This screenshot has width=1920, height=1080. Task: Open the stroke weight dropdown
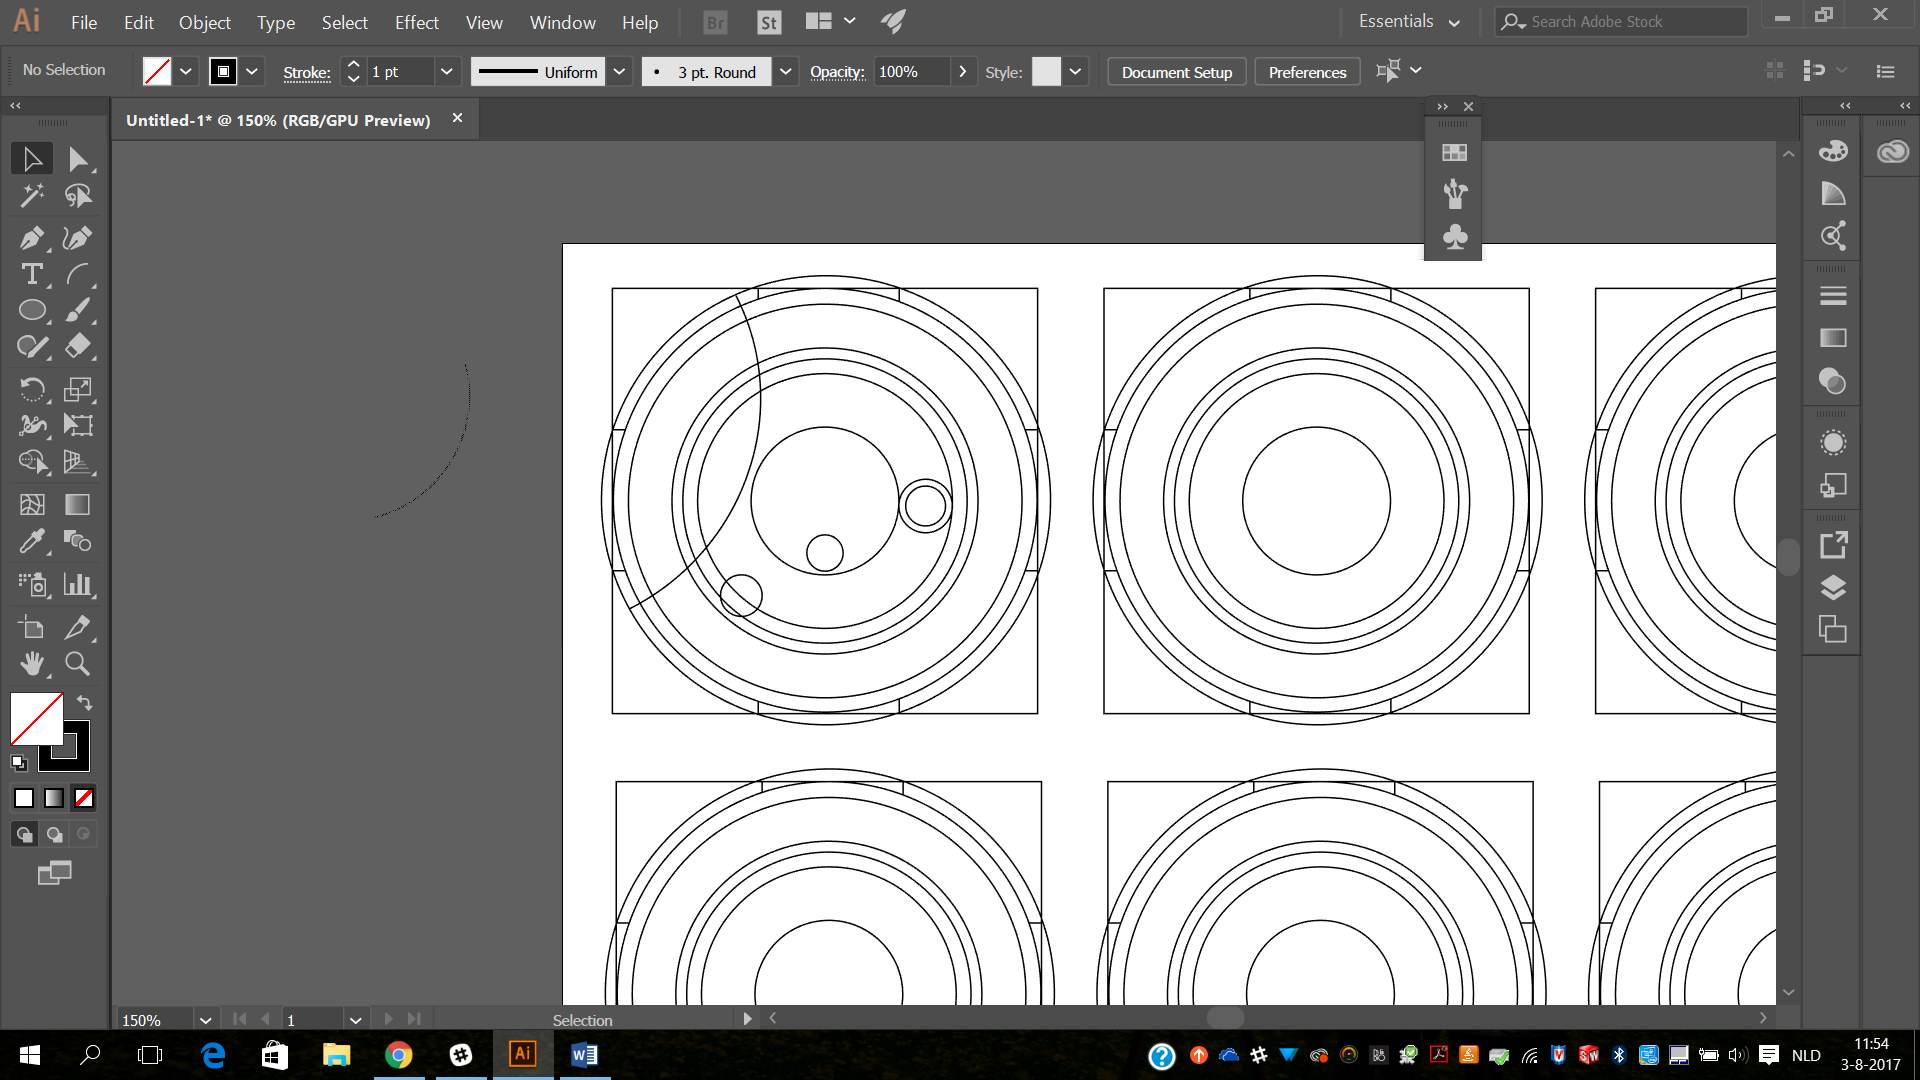[x=446, y=72]
